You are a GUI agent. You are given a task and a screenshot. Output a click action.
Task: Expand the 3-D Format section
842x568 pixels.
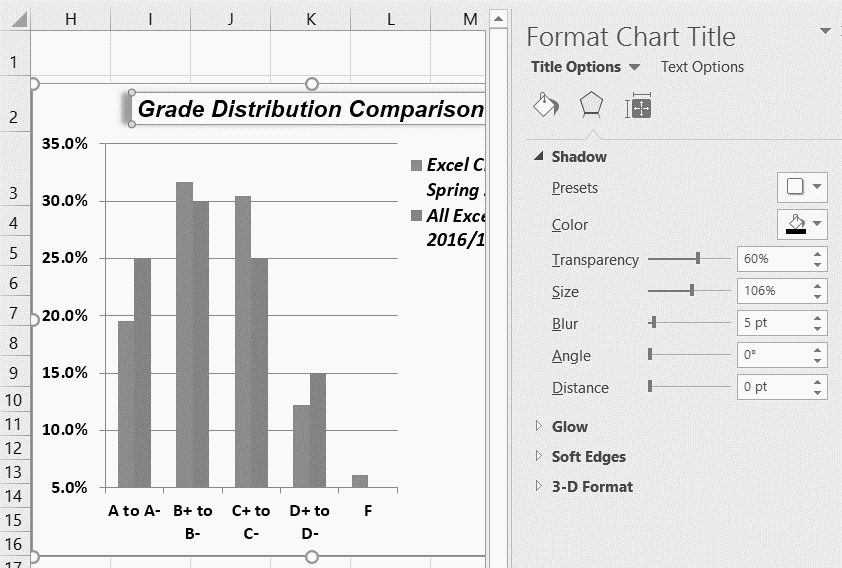tap(539, 486)
